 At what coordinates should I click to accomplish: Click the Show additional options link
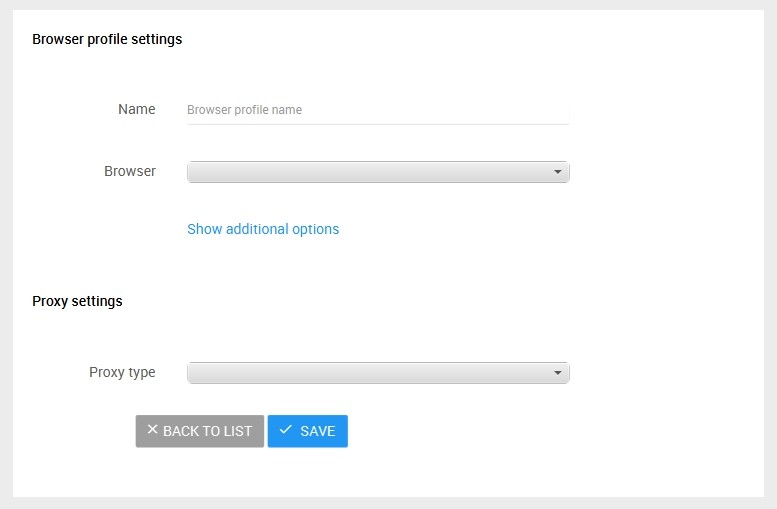click(263, 229)
